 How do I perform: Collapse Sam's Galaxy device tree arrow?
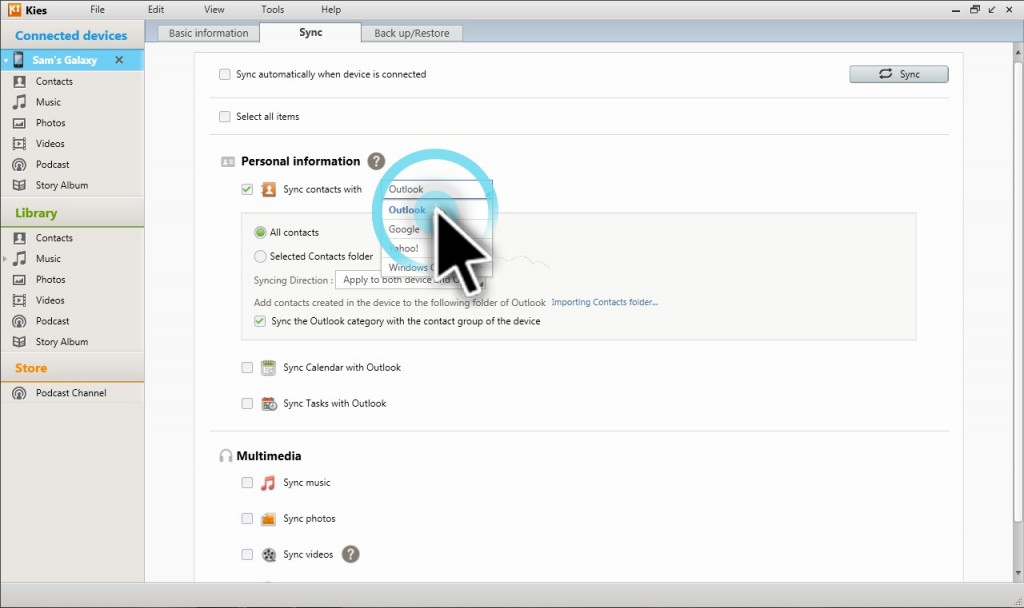pos(6,60)
